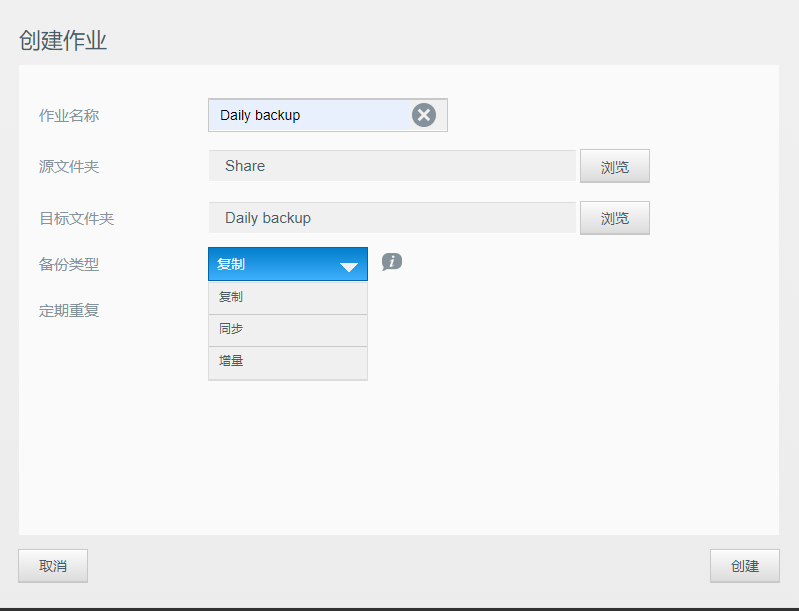Click the backup type info bubble icon
This screenshot has height=611, width=799.
tap(392, 262)
